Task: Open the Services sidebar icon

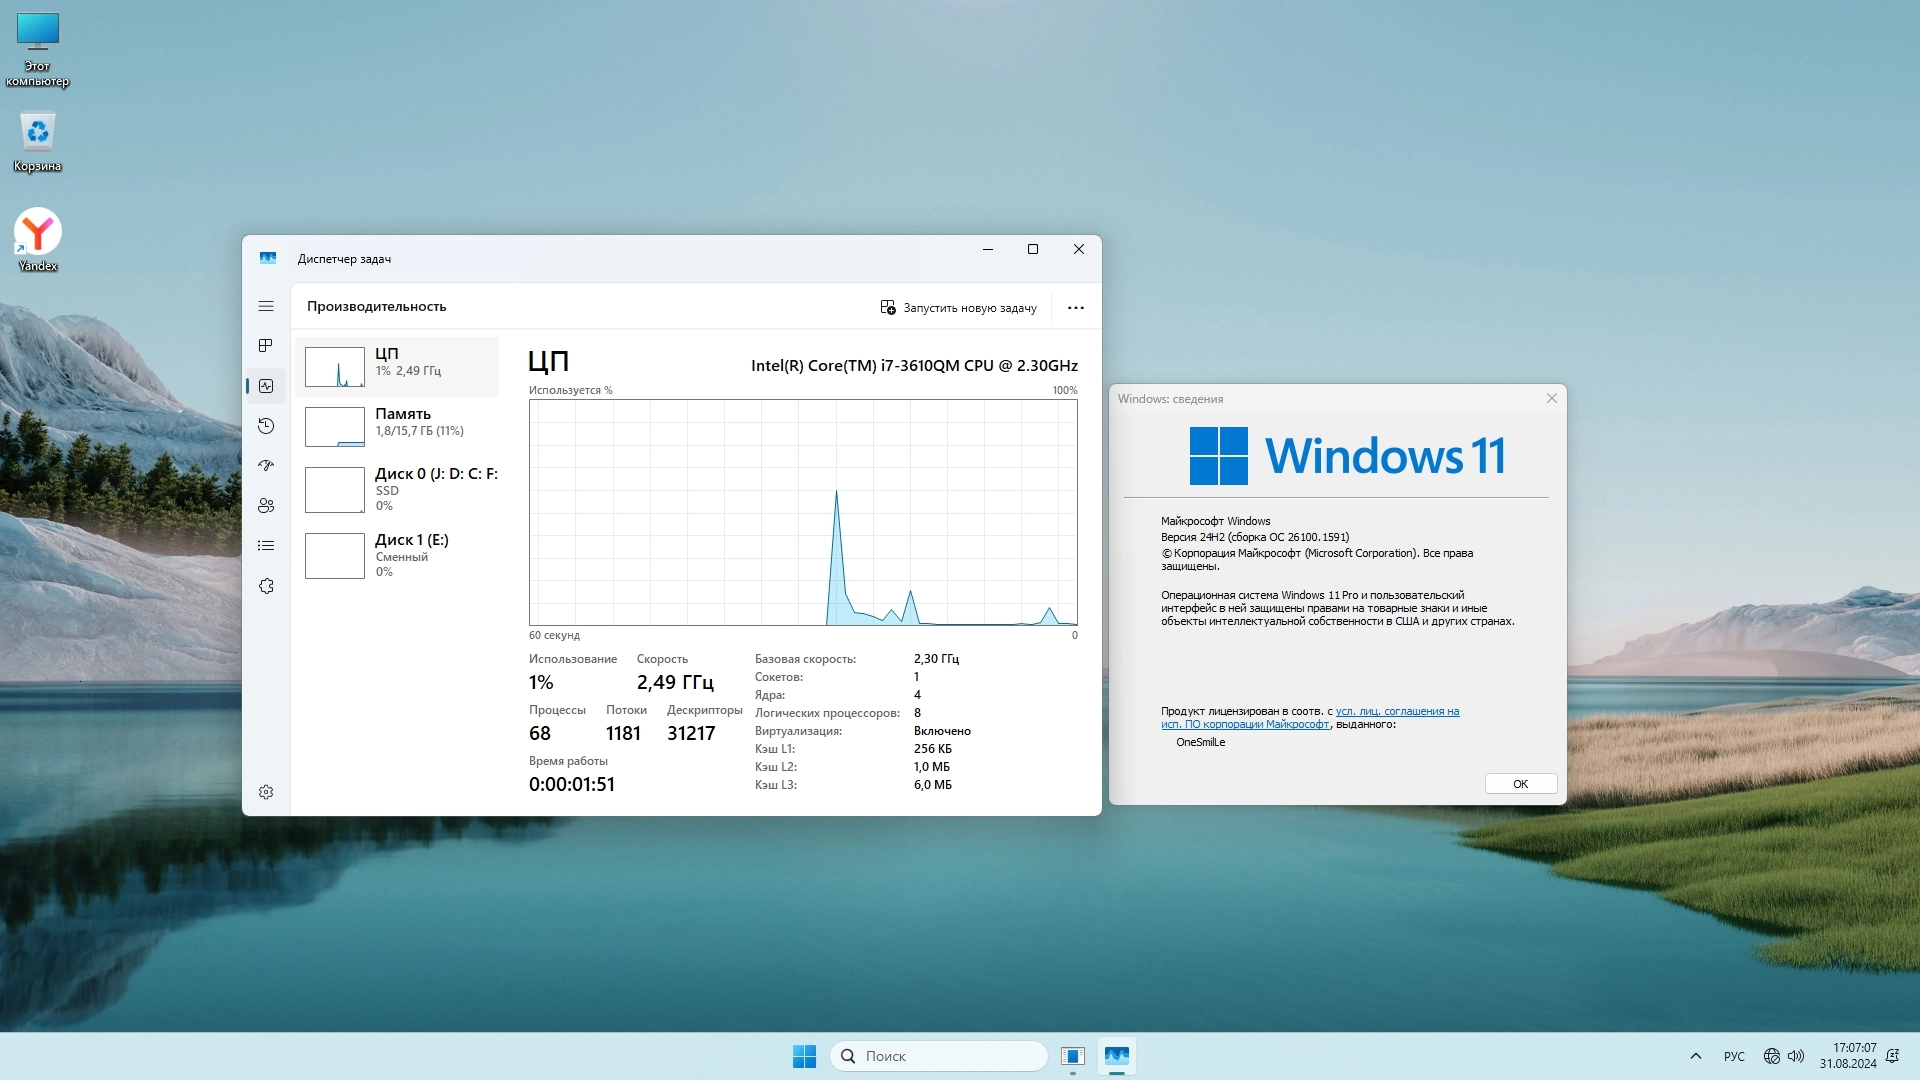Action: (266, 586)
